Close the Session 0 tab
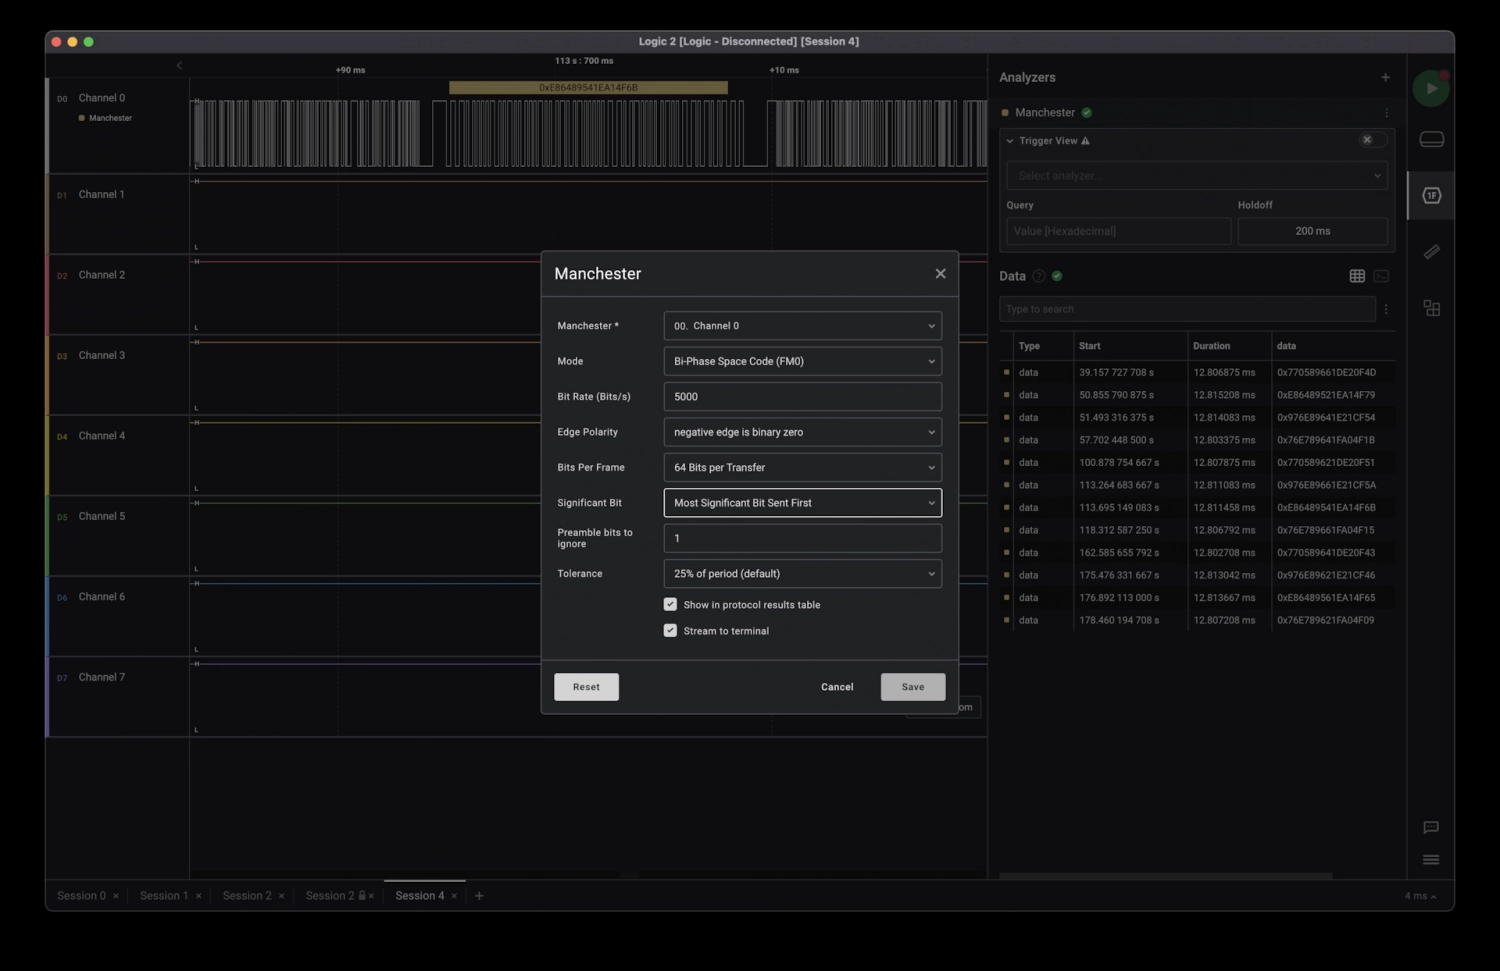Image resolution: width=1500 pixels, height=971 pixels. pyautogui.click(x=116, y=896)
